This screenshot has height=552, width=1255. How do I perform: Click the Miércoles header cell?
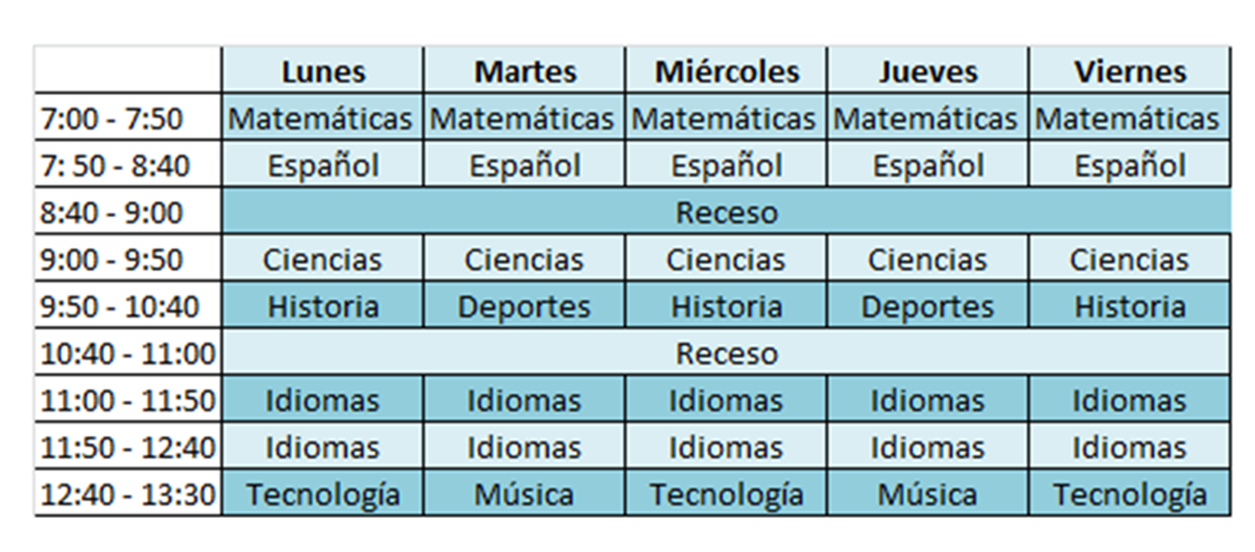tap(726, 70)
